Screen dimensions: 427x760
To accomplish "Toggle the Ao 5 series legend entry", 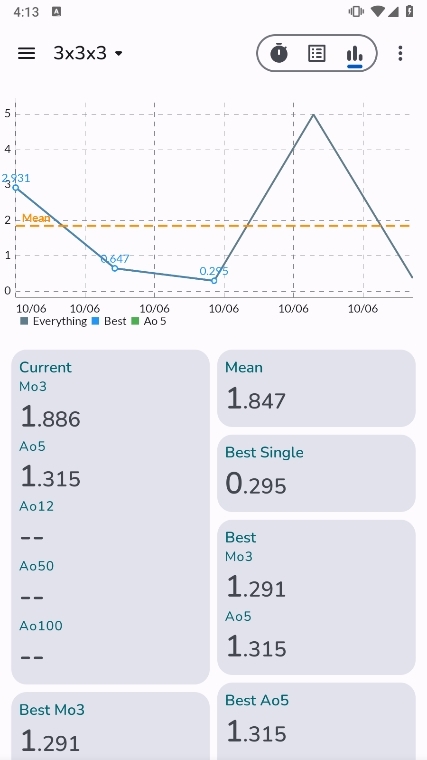I will [x=149, y=321].
